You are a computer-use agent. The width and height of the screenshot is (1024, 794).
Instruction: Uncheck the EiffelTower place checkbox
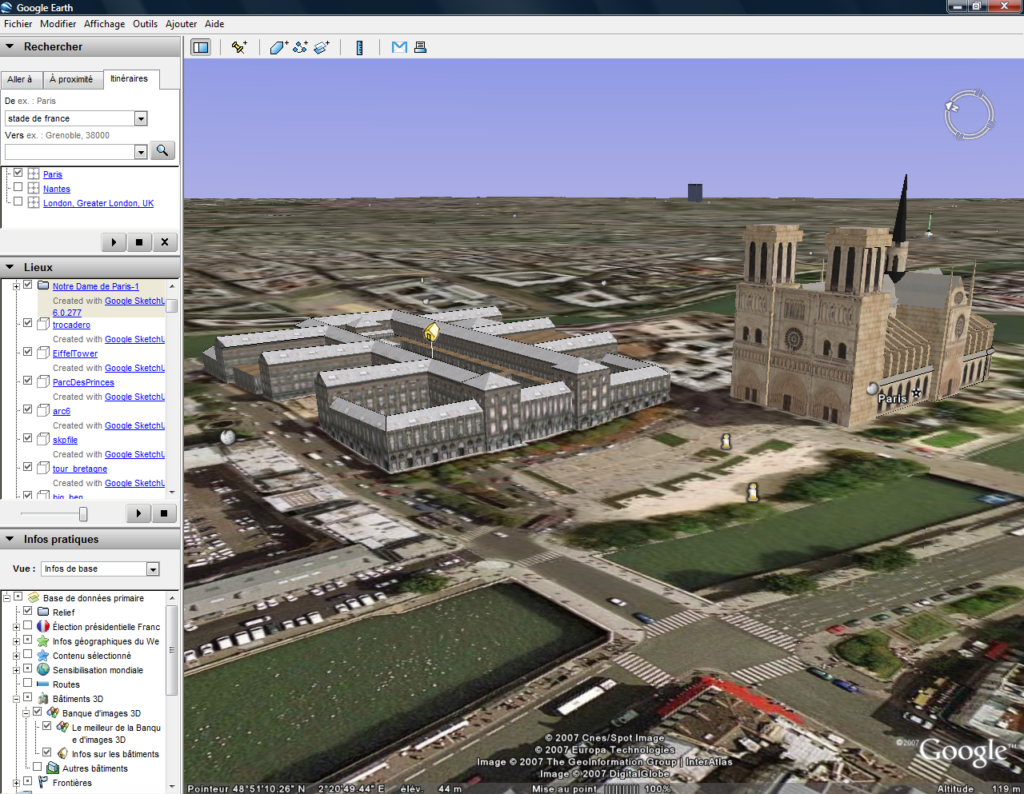click(x=27, y=351)
